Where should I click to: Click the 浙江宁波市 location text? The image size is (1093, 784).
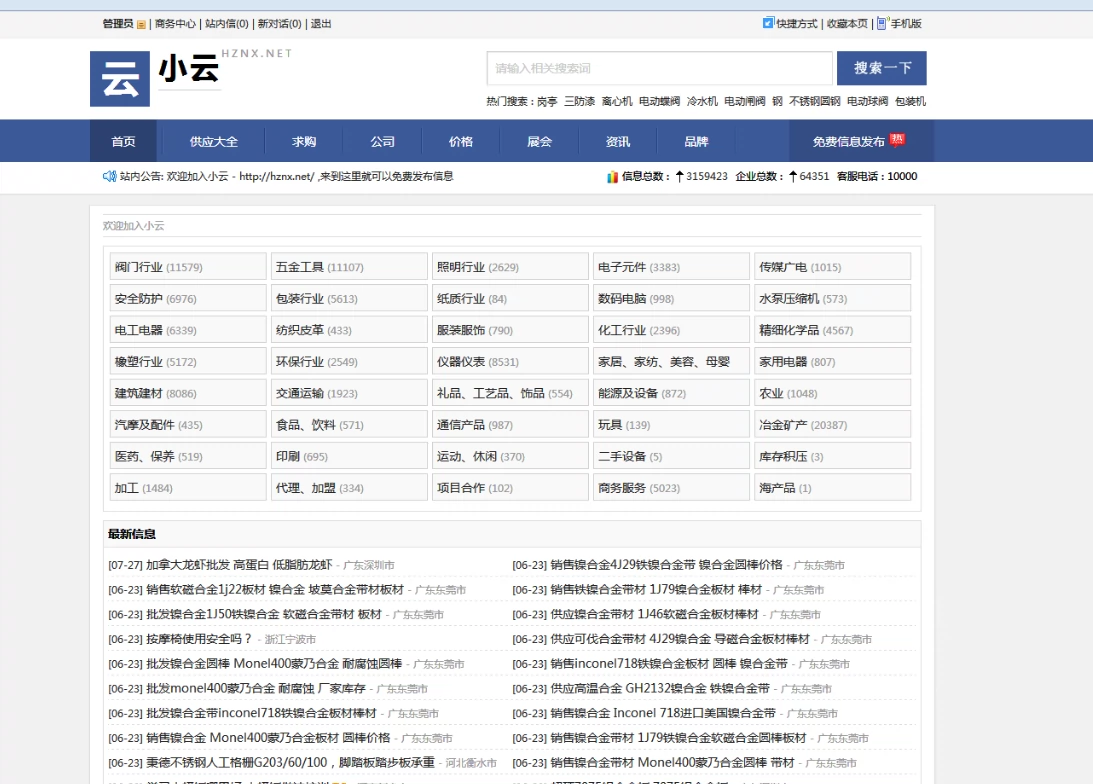(x=290, y=640)
